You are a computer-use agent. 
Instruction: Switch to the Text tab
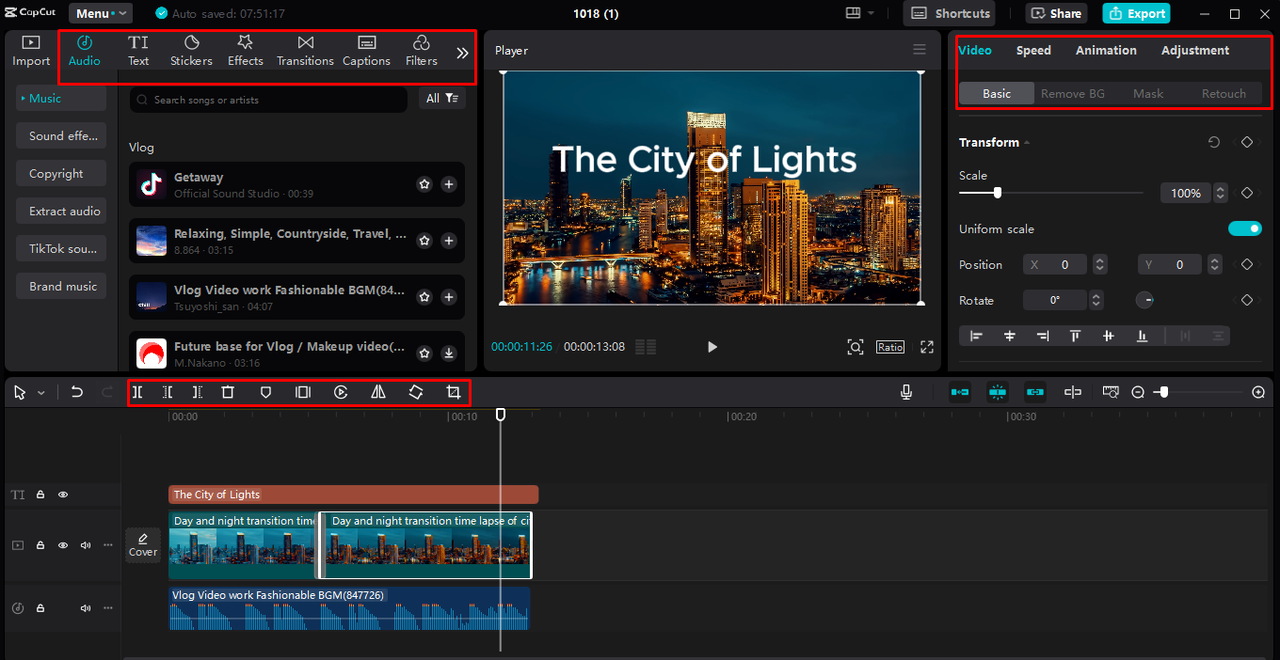click(138, 51)
